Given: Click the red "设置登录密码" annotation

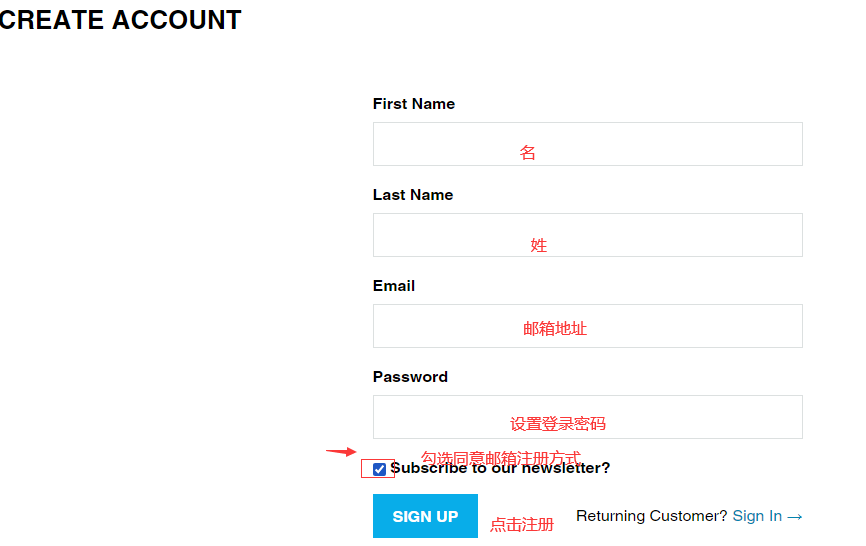Looking at the screenshot, I should pos(558,424).
